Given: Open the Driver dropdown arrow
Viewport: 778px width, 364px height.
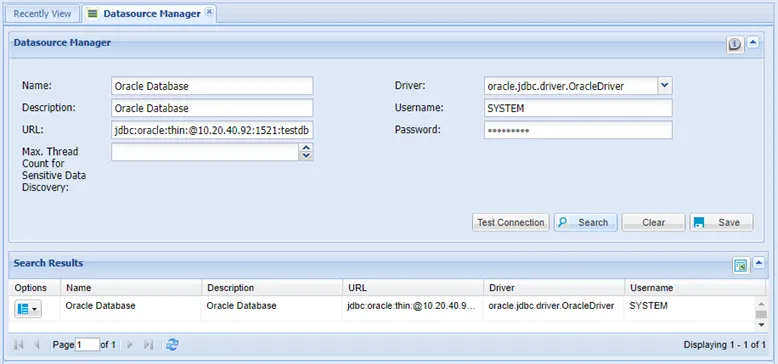Looking at the screenshot, I should 665,86.
